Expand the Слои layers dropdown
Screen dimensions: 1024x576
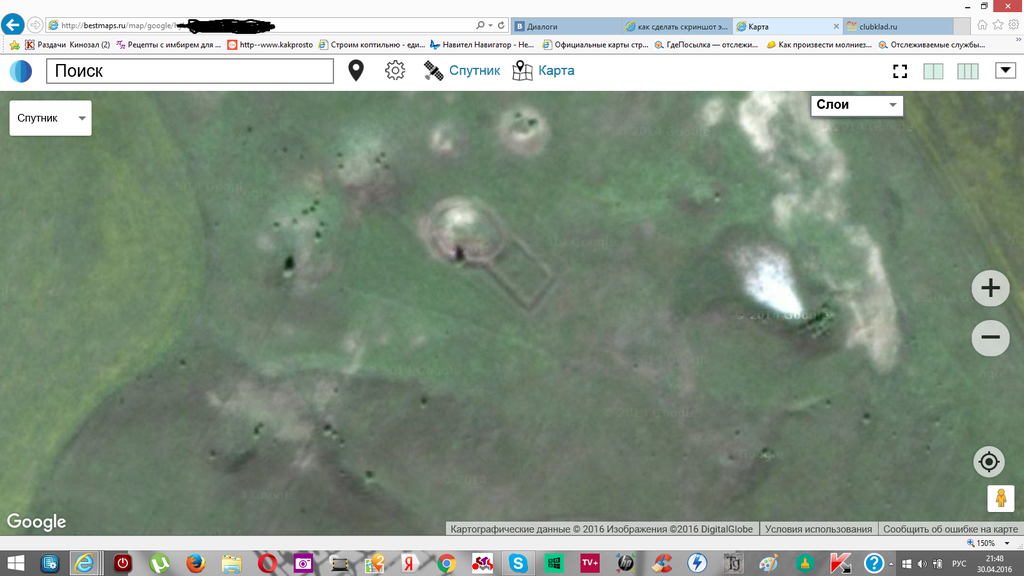point(857,105)
